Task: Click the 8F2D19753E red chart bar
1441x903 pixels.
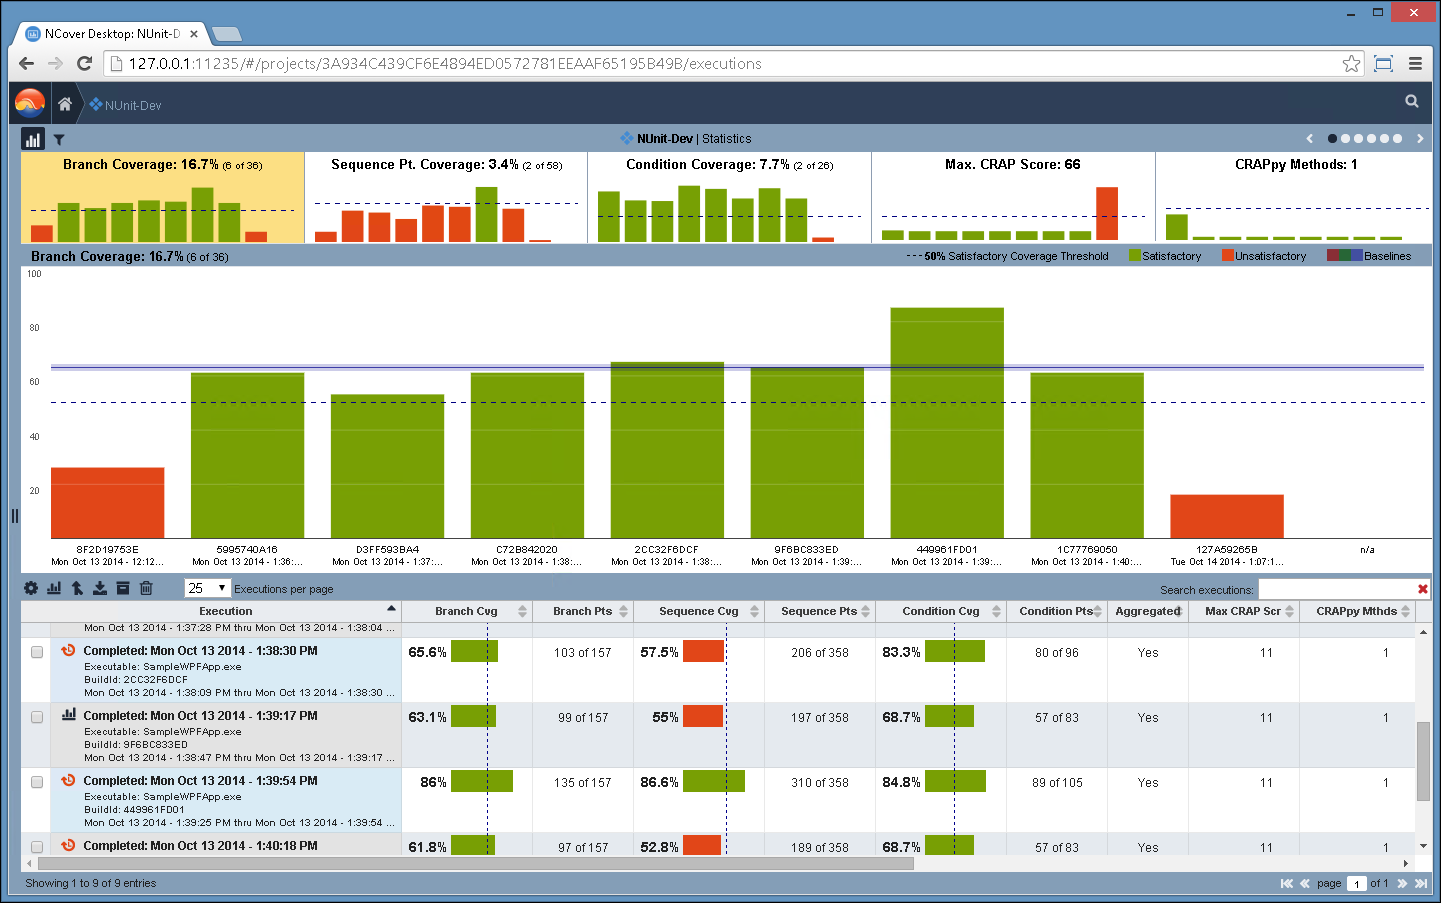Action: (108, 503)
